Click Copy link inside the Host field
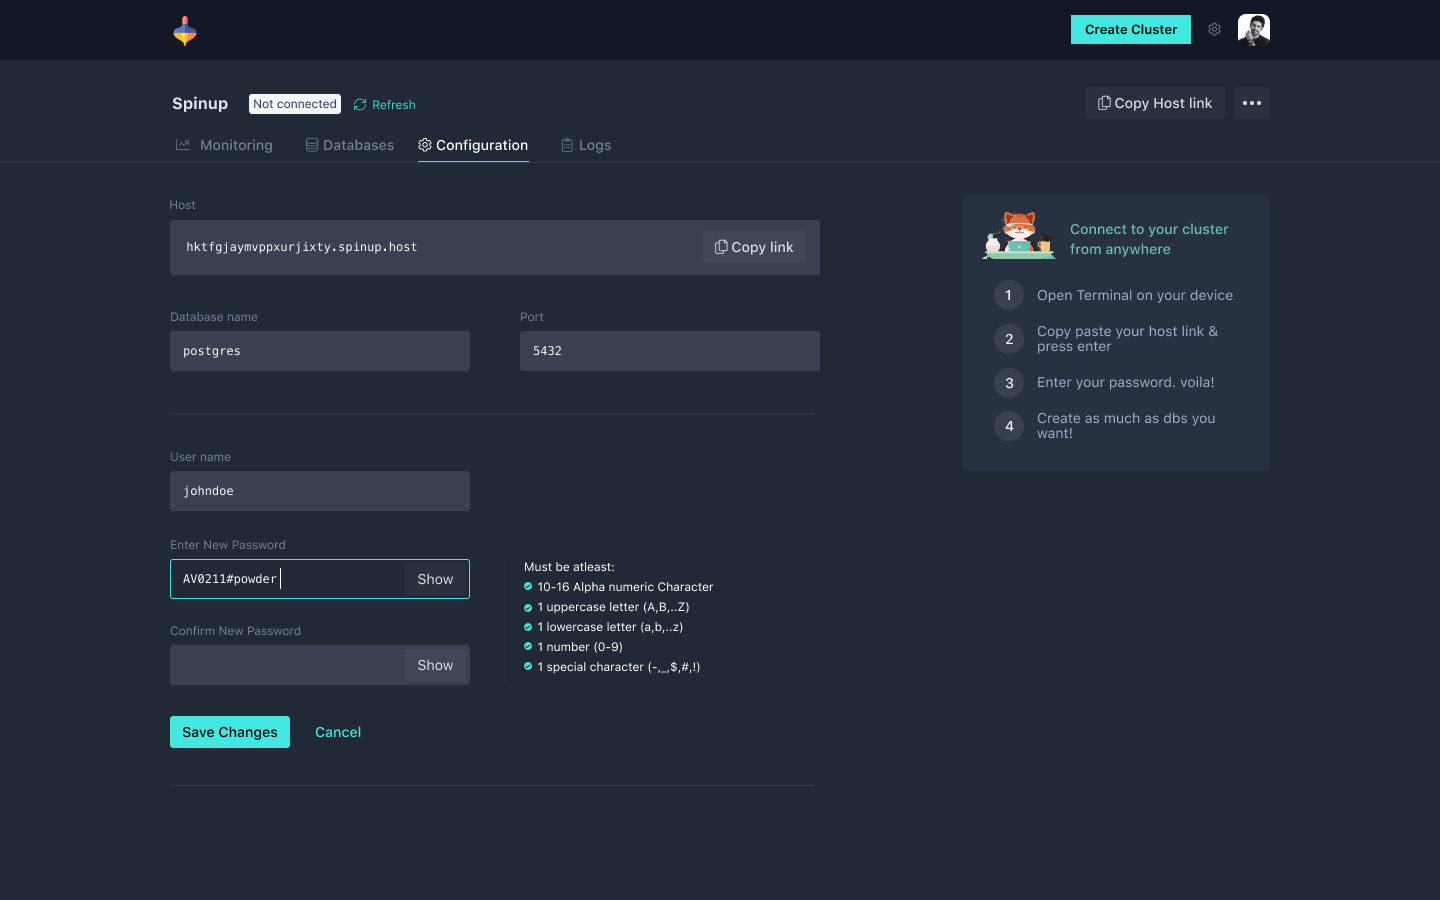The height and width of the screenshot is (900, 1440). 754,247
